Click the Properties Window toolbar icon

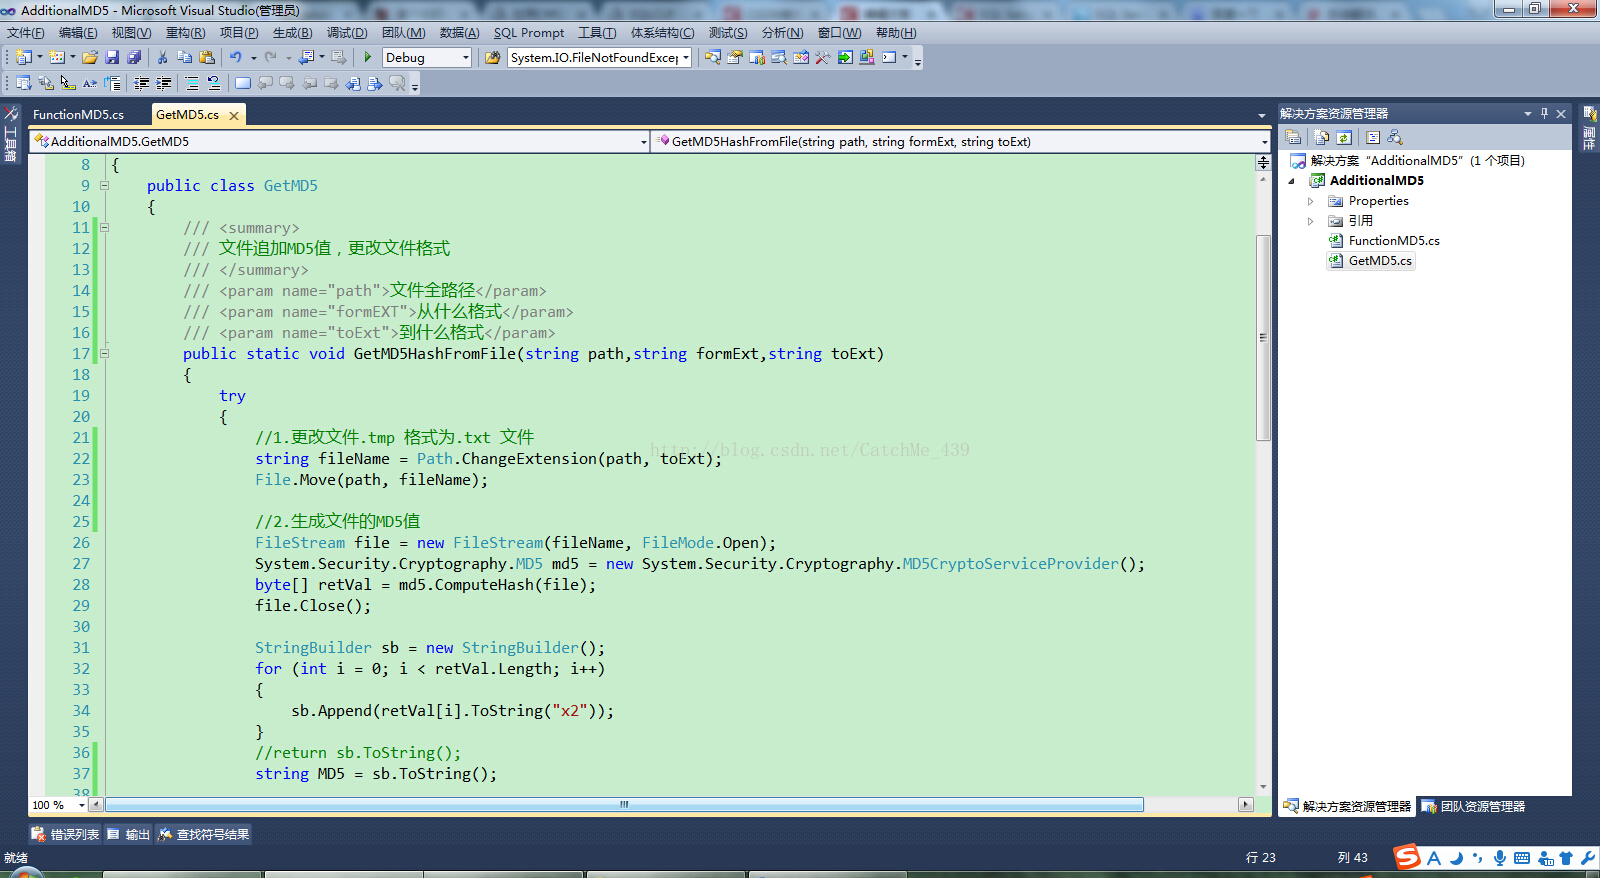tap(735, 57)
